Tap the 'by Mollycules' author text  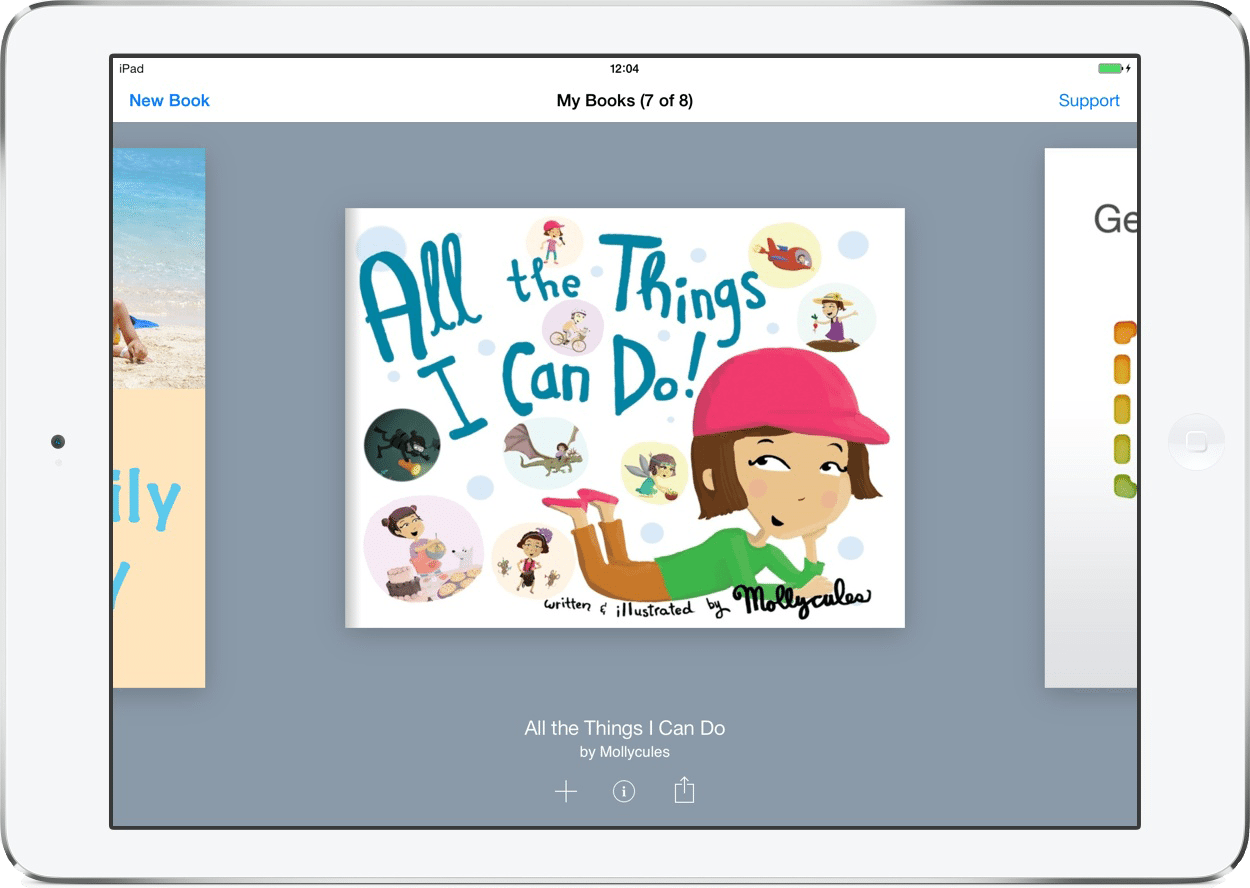tap(624, 752)
